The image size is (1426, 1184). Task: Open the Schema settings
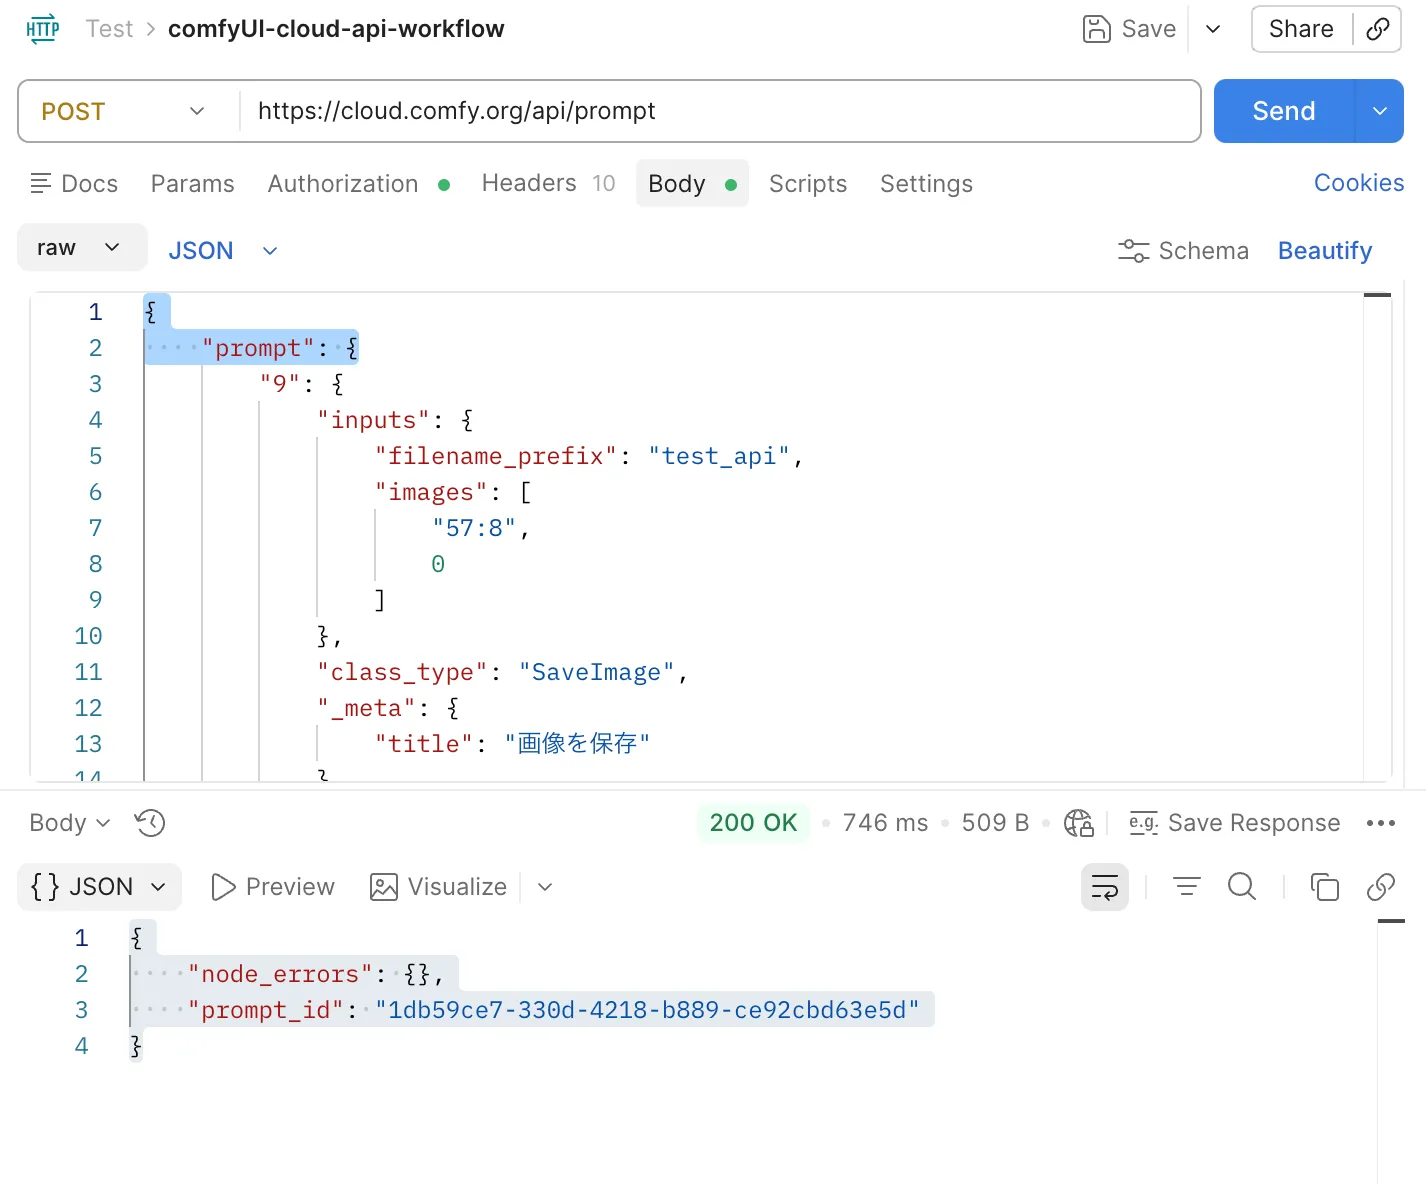1183,251
